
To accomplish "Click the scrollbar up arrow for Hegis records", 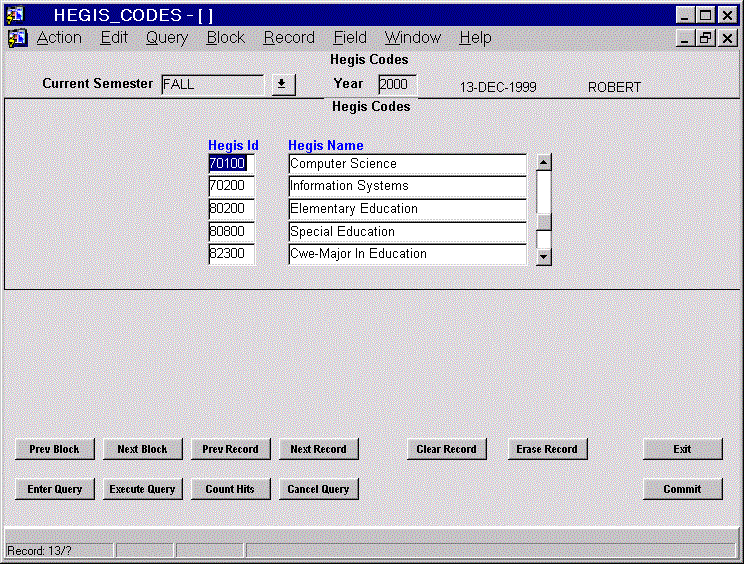I will tap(543, 162).
